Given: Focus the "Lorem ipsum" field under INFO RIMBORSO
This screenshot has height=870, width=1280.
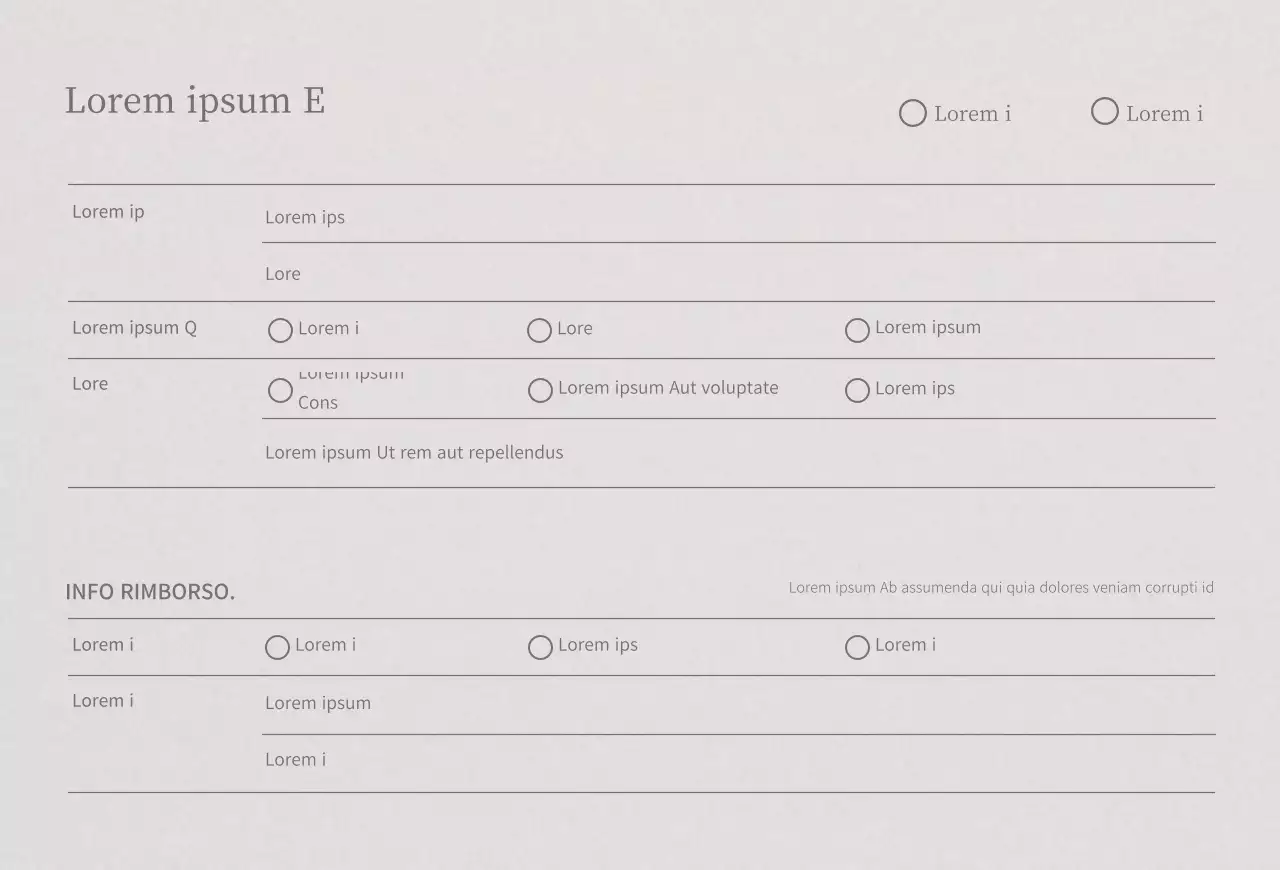Looking at the screenshot, I should point(738,704).
